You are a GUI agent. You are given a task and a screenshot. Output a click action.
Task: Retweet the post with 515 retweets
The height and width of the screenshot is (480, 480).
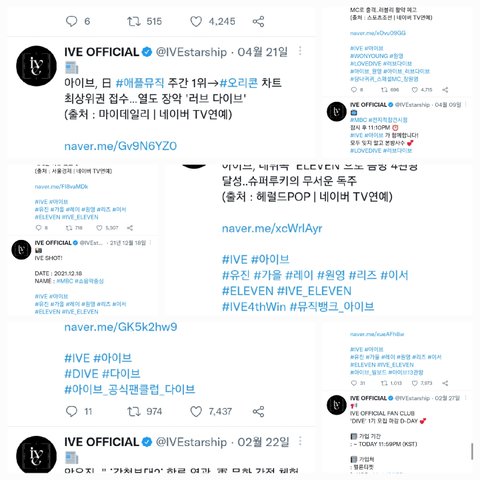[x=134, y=22]
